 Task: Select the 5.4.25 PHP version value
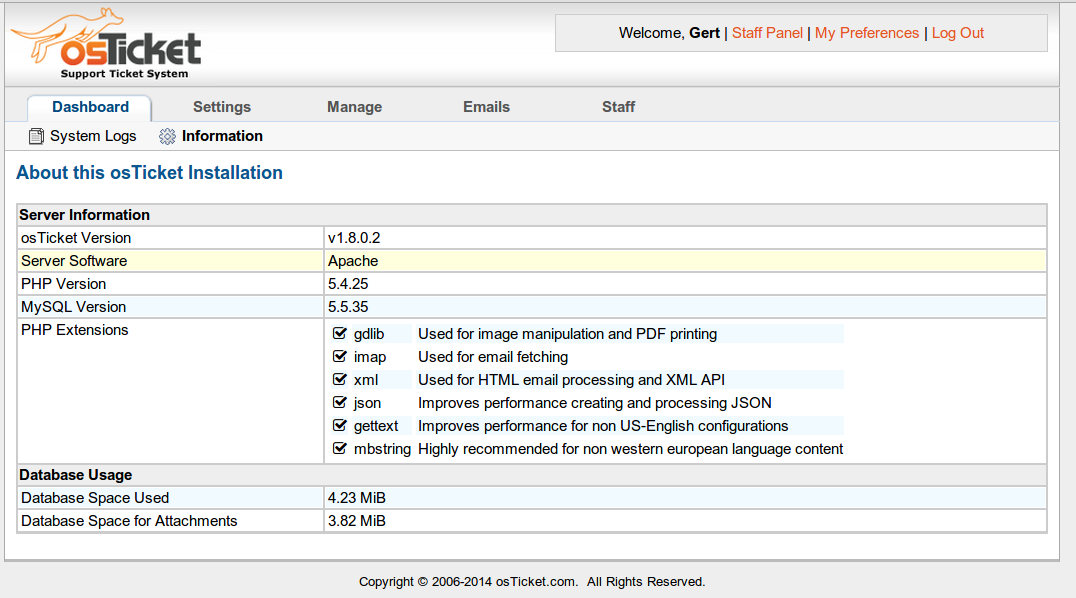coord(348,284)
